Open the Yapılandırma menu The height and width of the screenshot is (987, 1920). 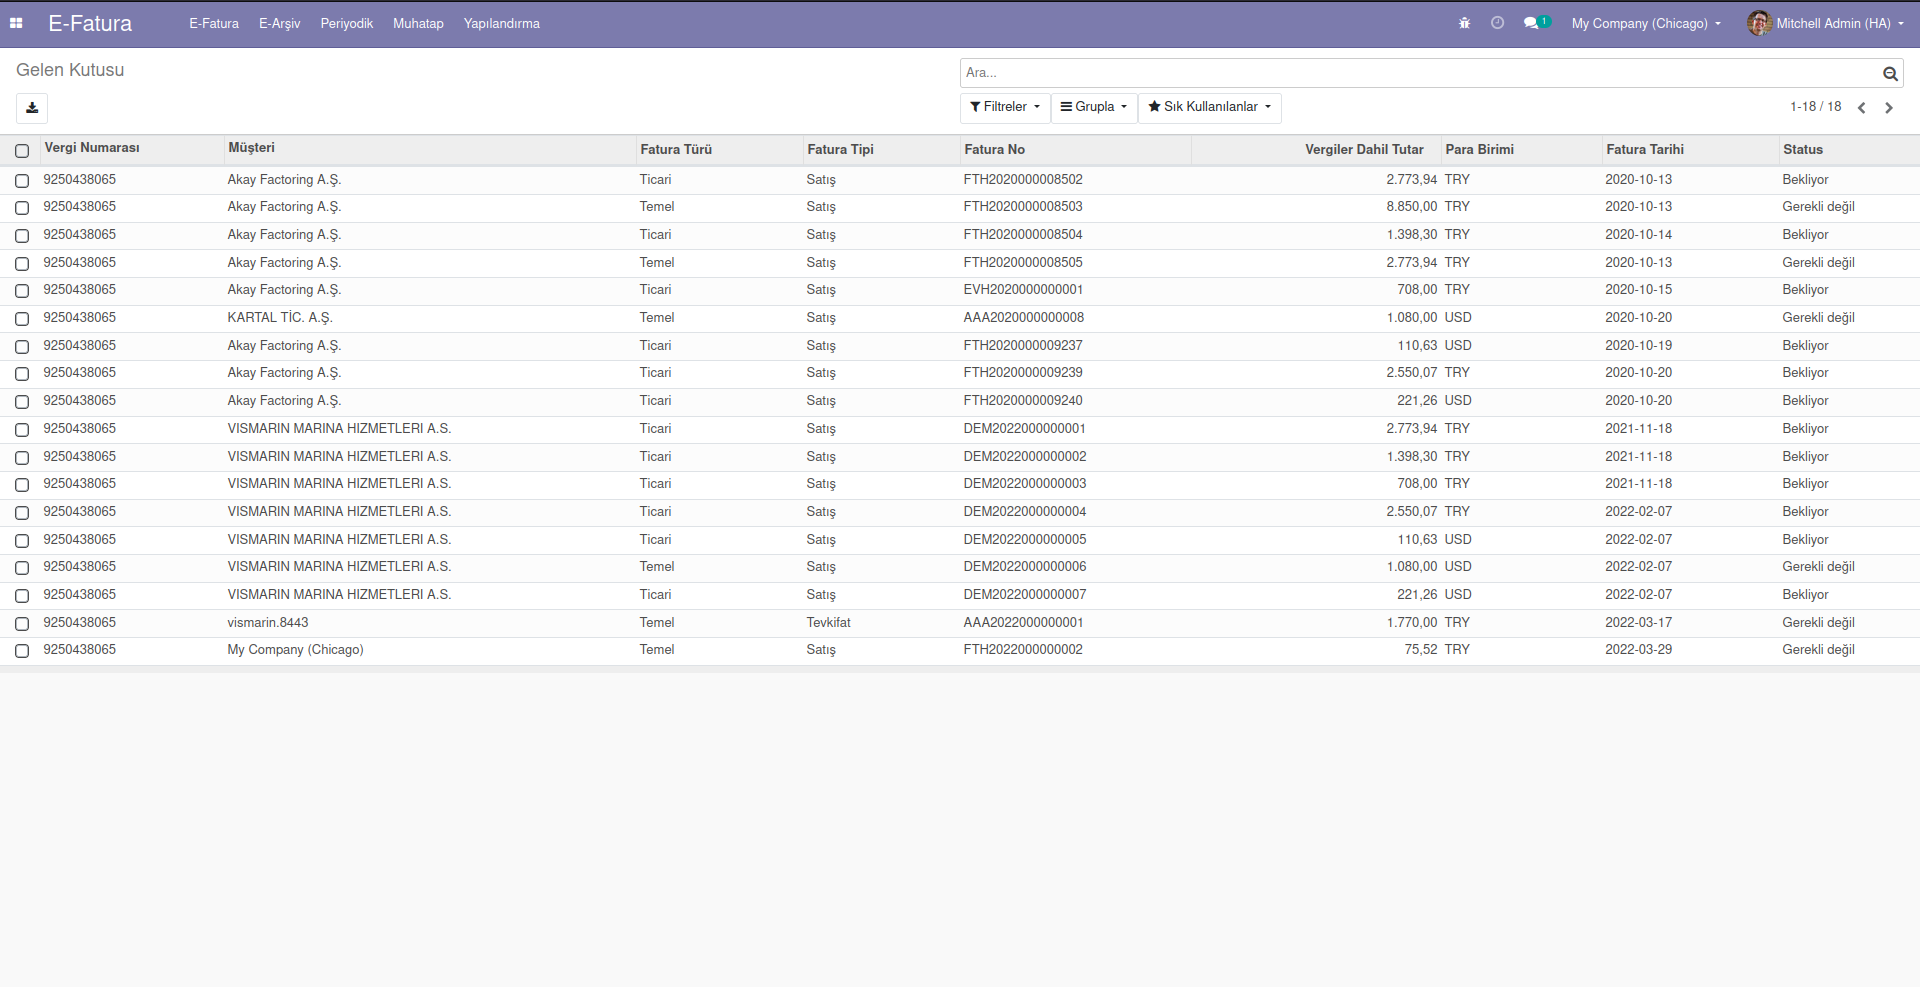501,23
